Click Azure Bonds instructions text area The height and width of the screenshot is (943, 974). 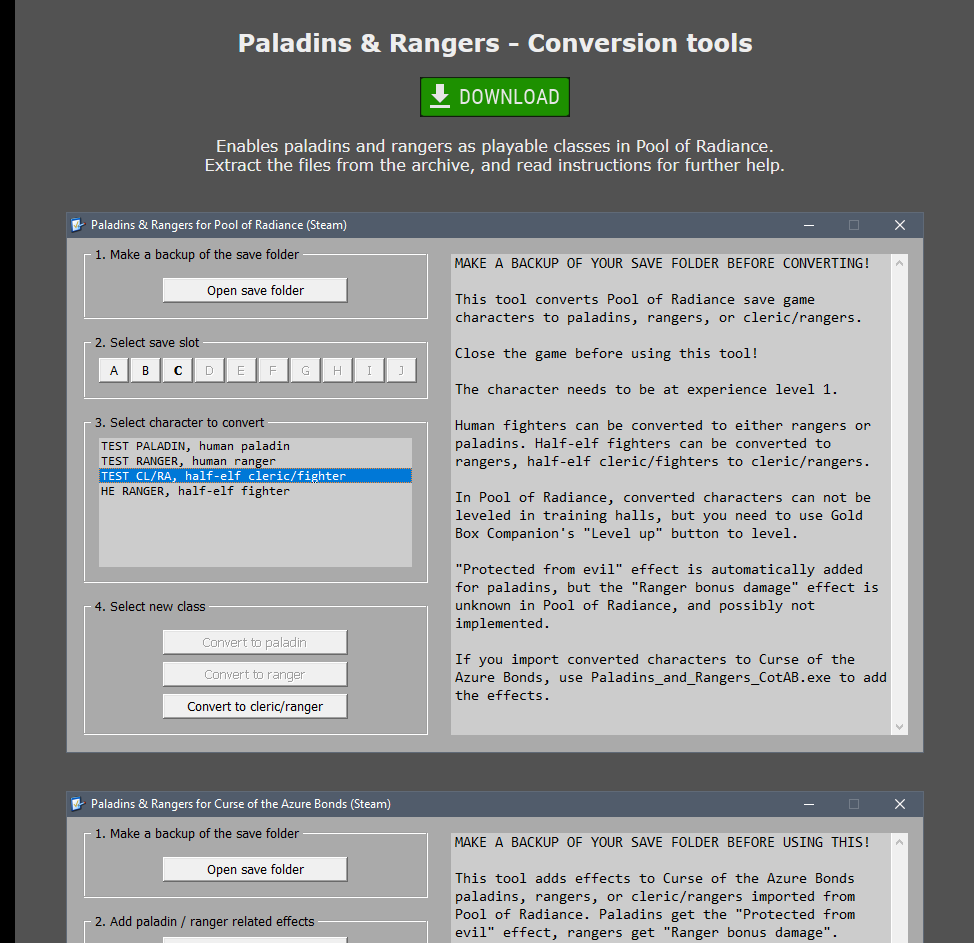(x=671, y=888)
